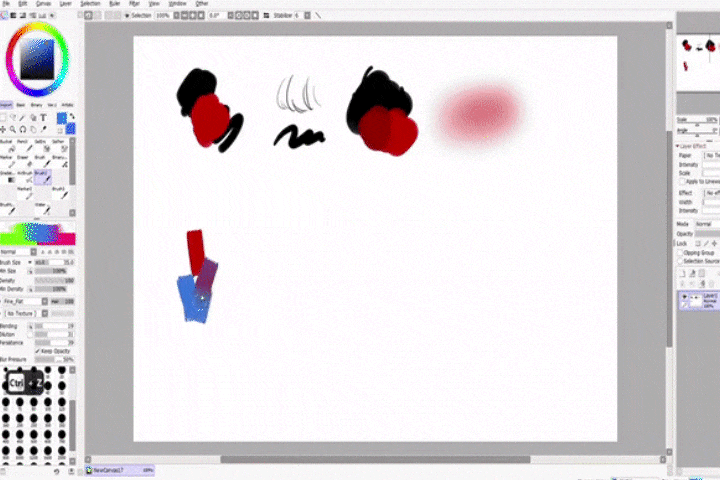Select the Zoom magnifier tool

pos(13,130)
